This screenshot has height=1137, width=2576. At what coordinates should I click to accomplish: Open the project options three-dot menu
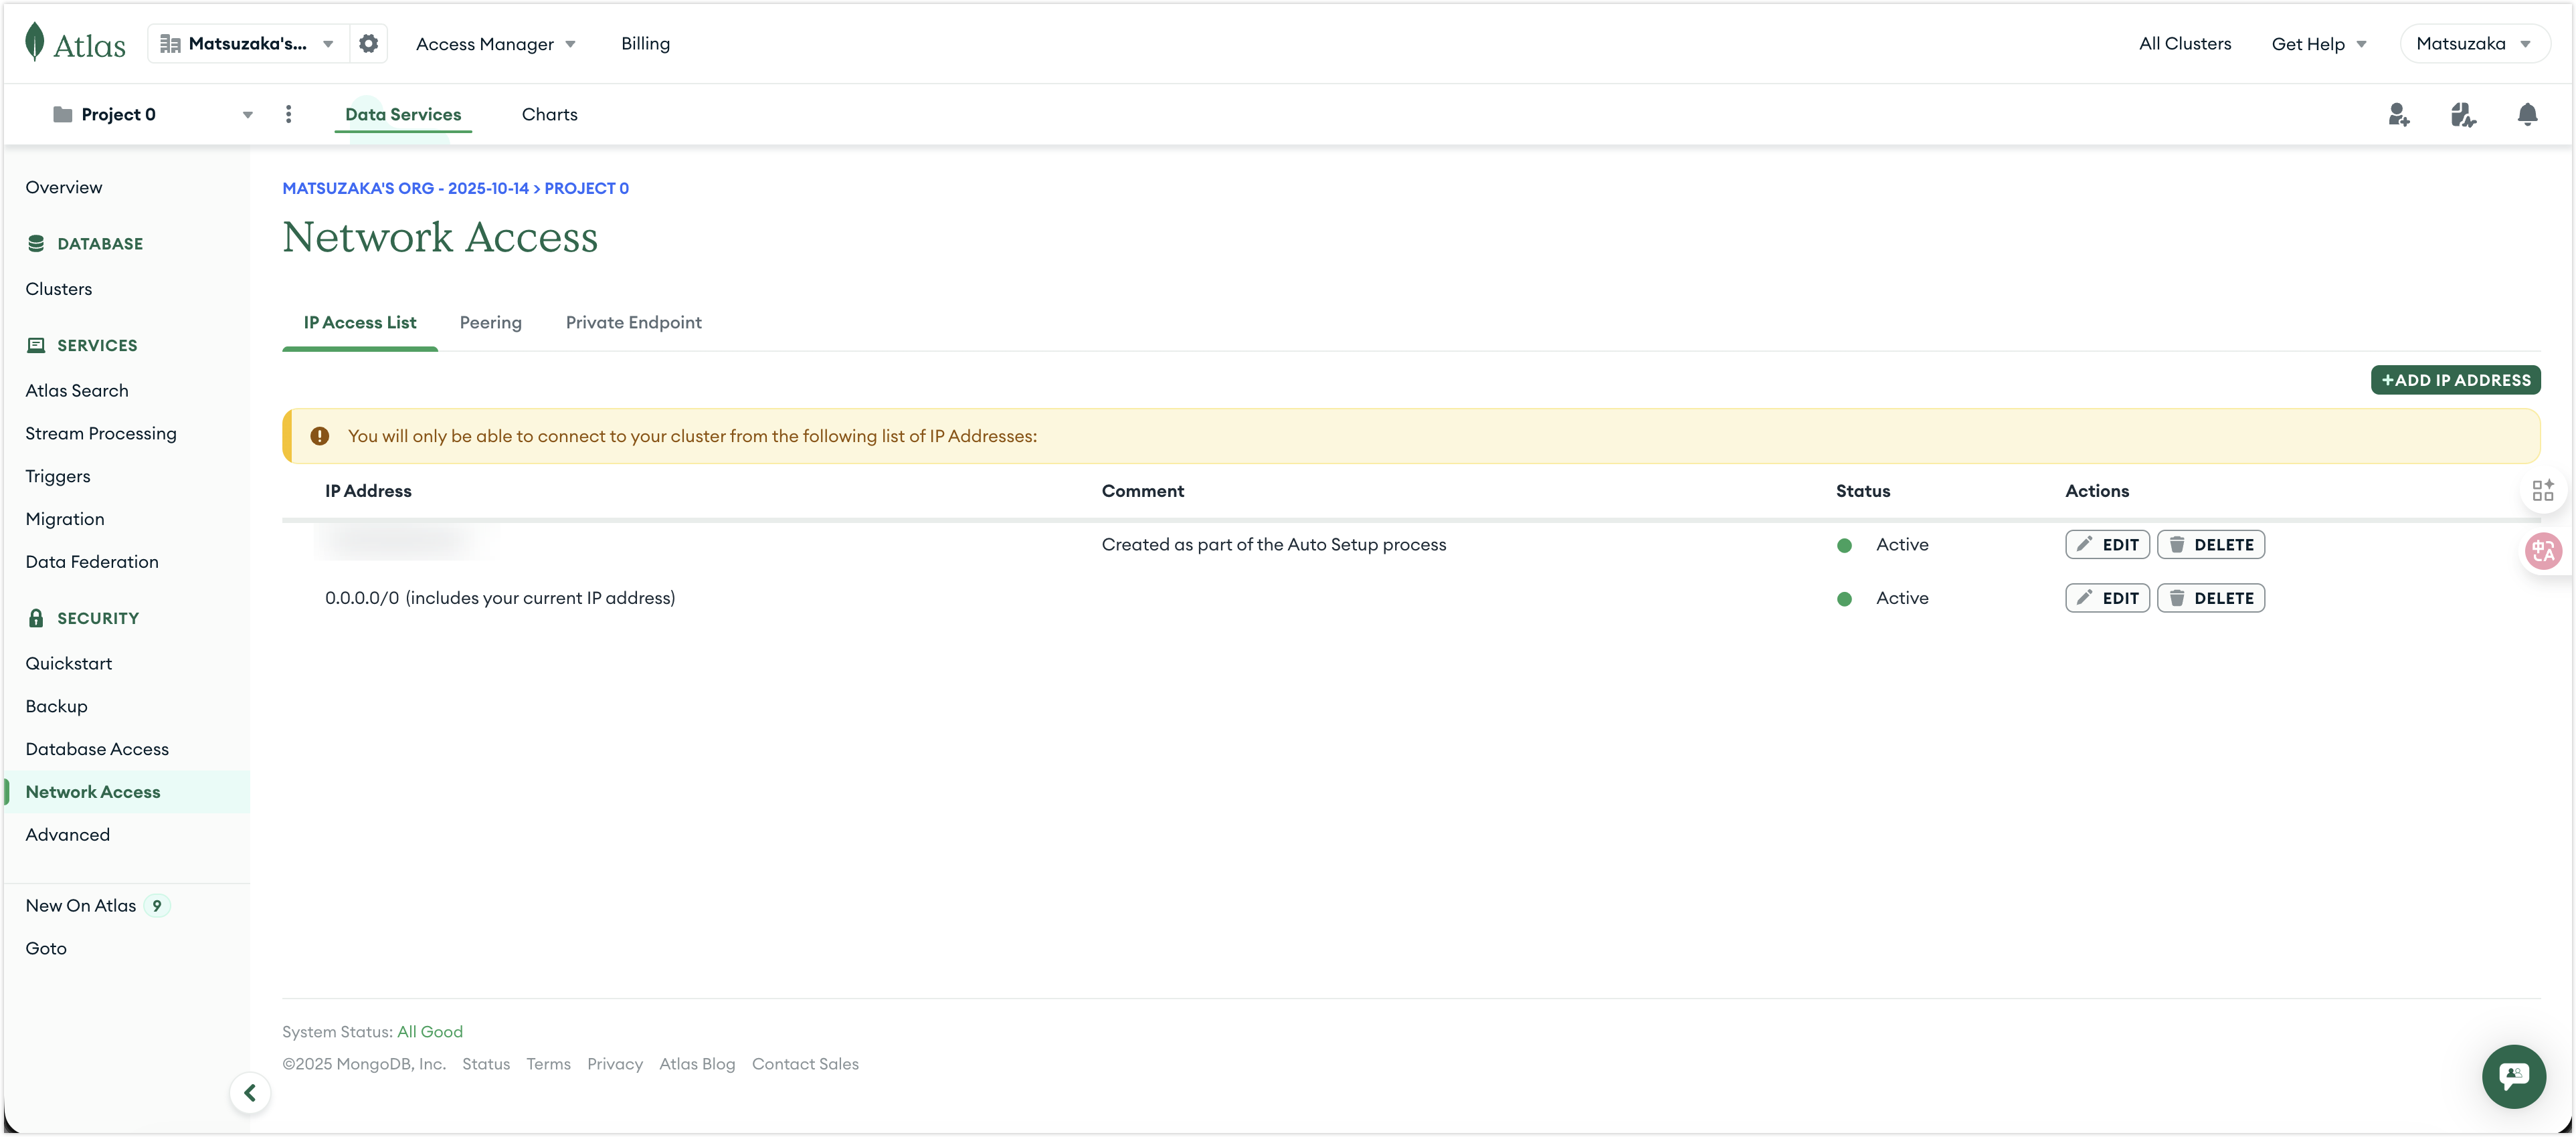289,114
